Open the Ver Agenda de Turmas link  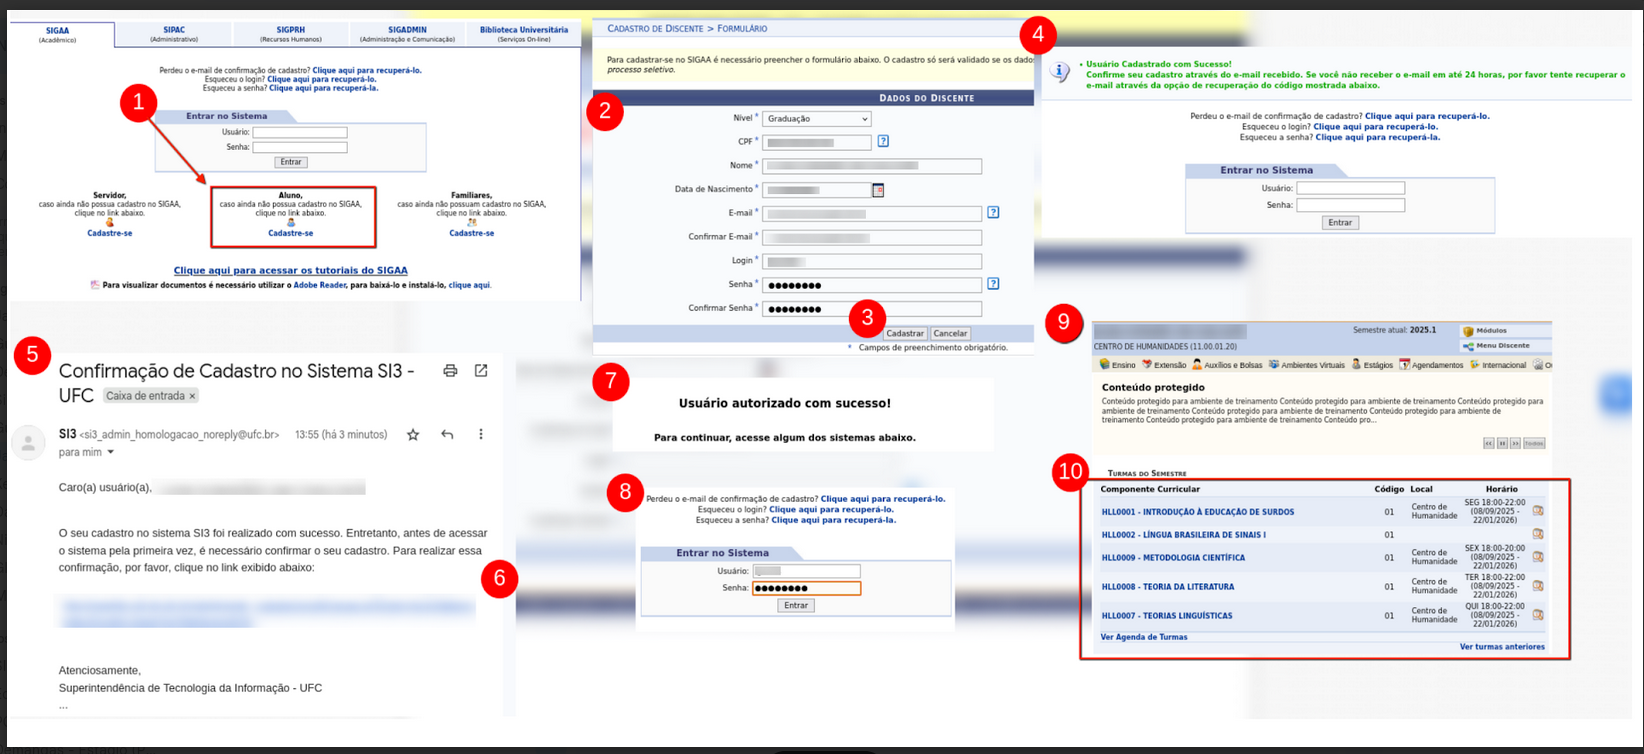pyautogui.click(x=1143, y=637)
